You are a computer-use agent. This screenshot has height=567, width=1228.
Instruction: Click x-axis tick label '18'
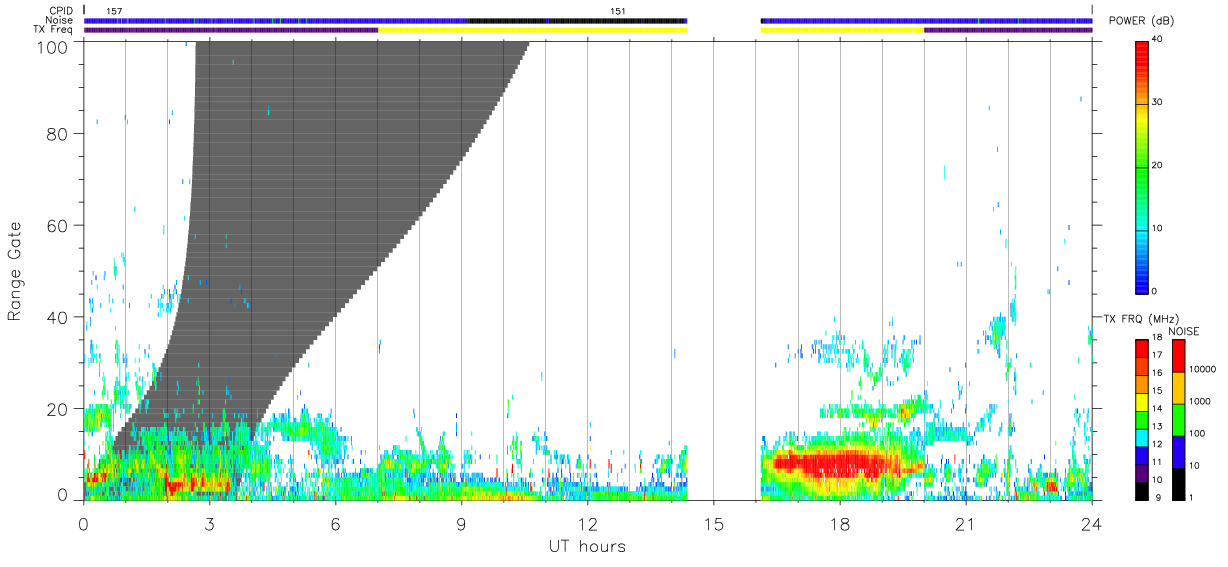click(839, 524)
